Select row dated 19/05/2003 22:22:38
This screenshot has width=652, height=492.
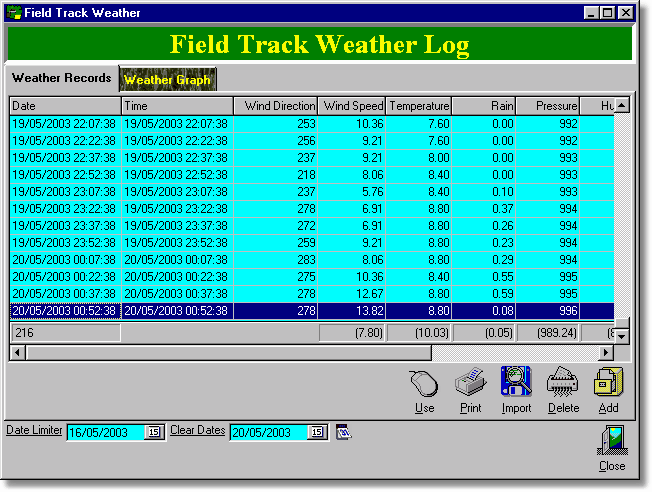coord(312,141)
